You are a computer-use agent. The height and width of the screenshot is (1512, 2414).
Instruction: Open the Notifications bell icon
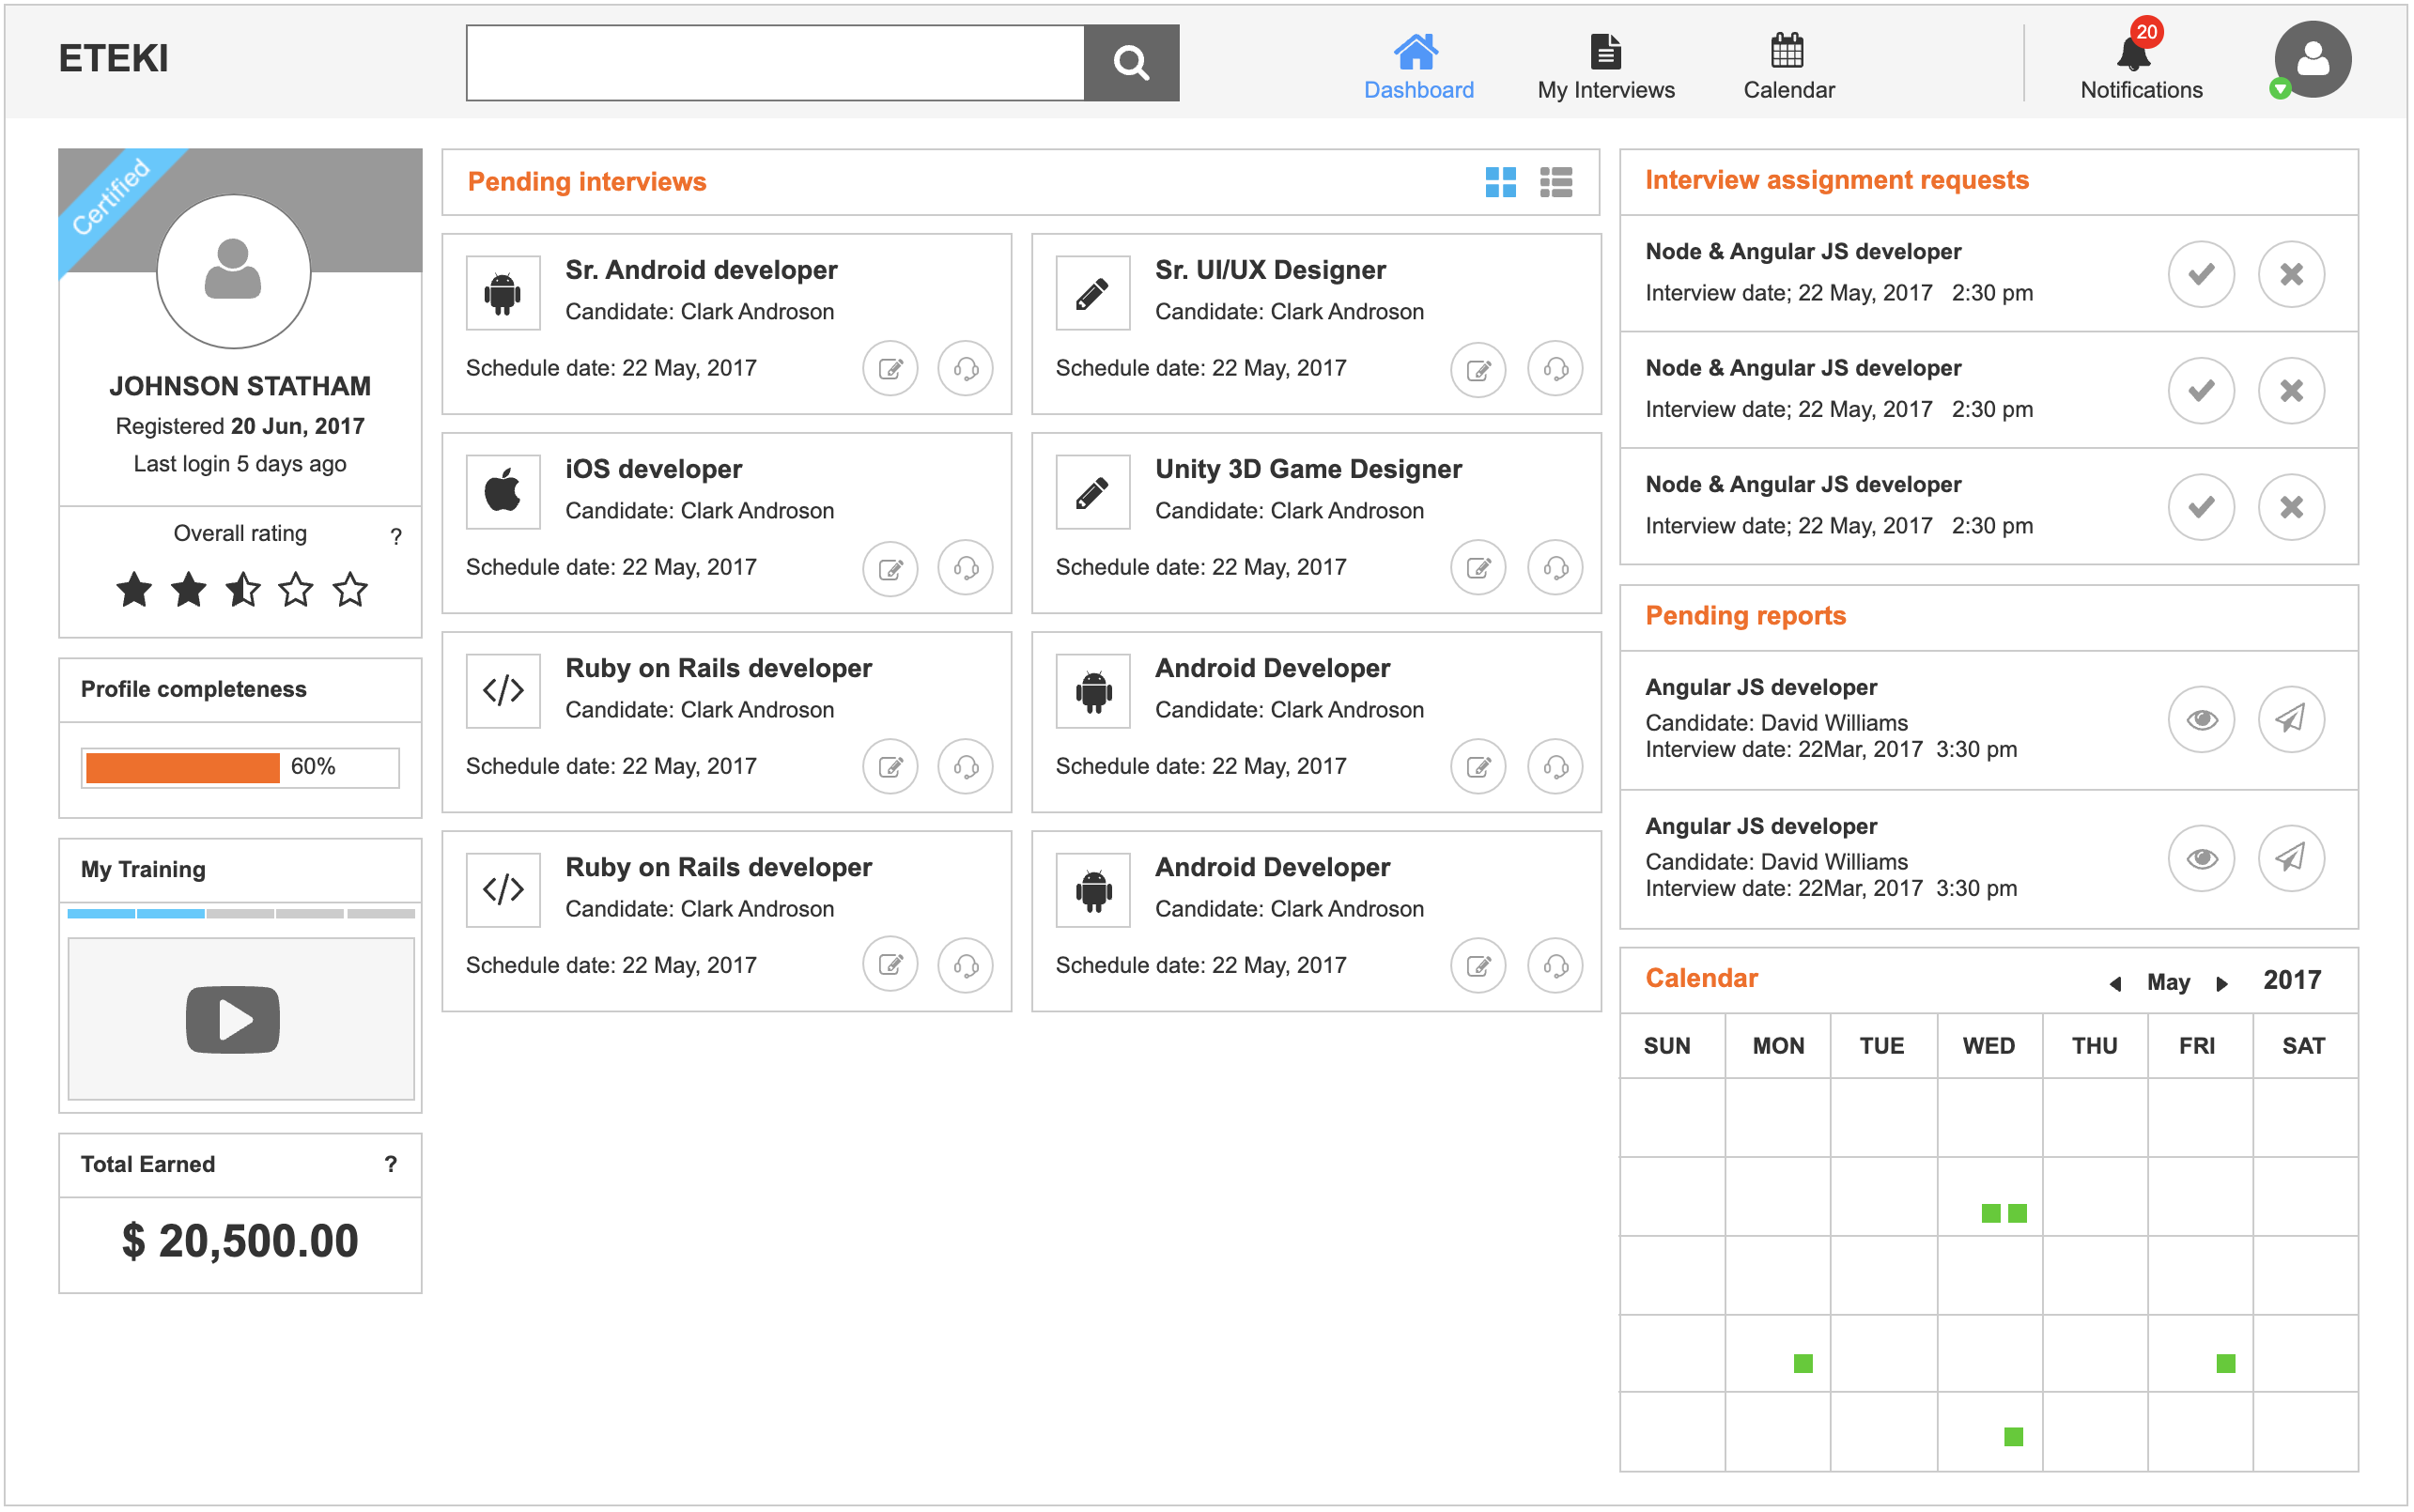click(2134, 52)
